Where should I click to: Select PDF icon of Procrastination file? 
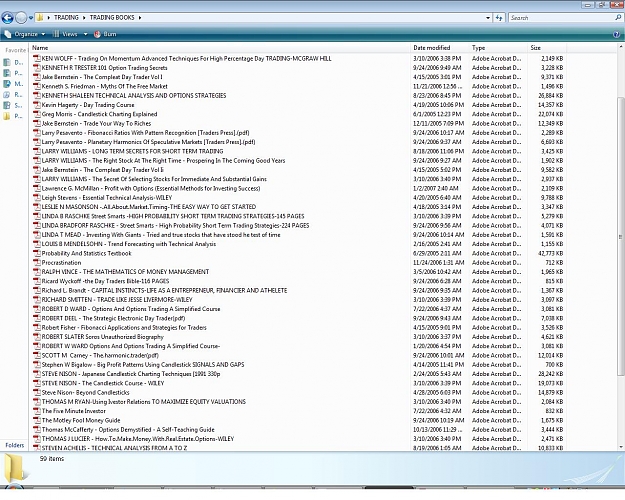pos(37,263)
